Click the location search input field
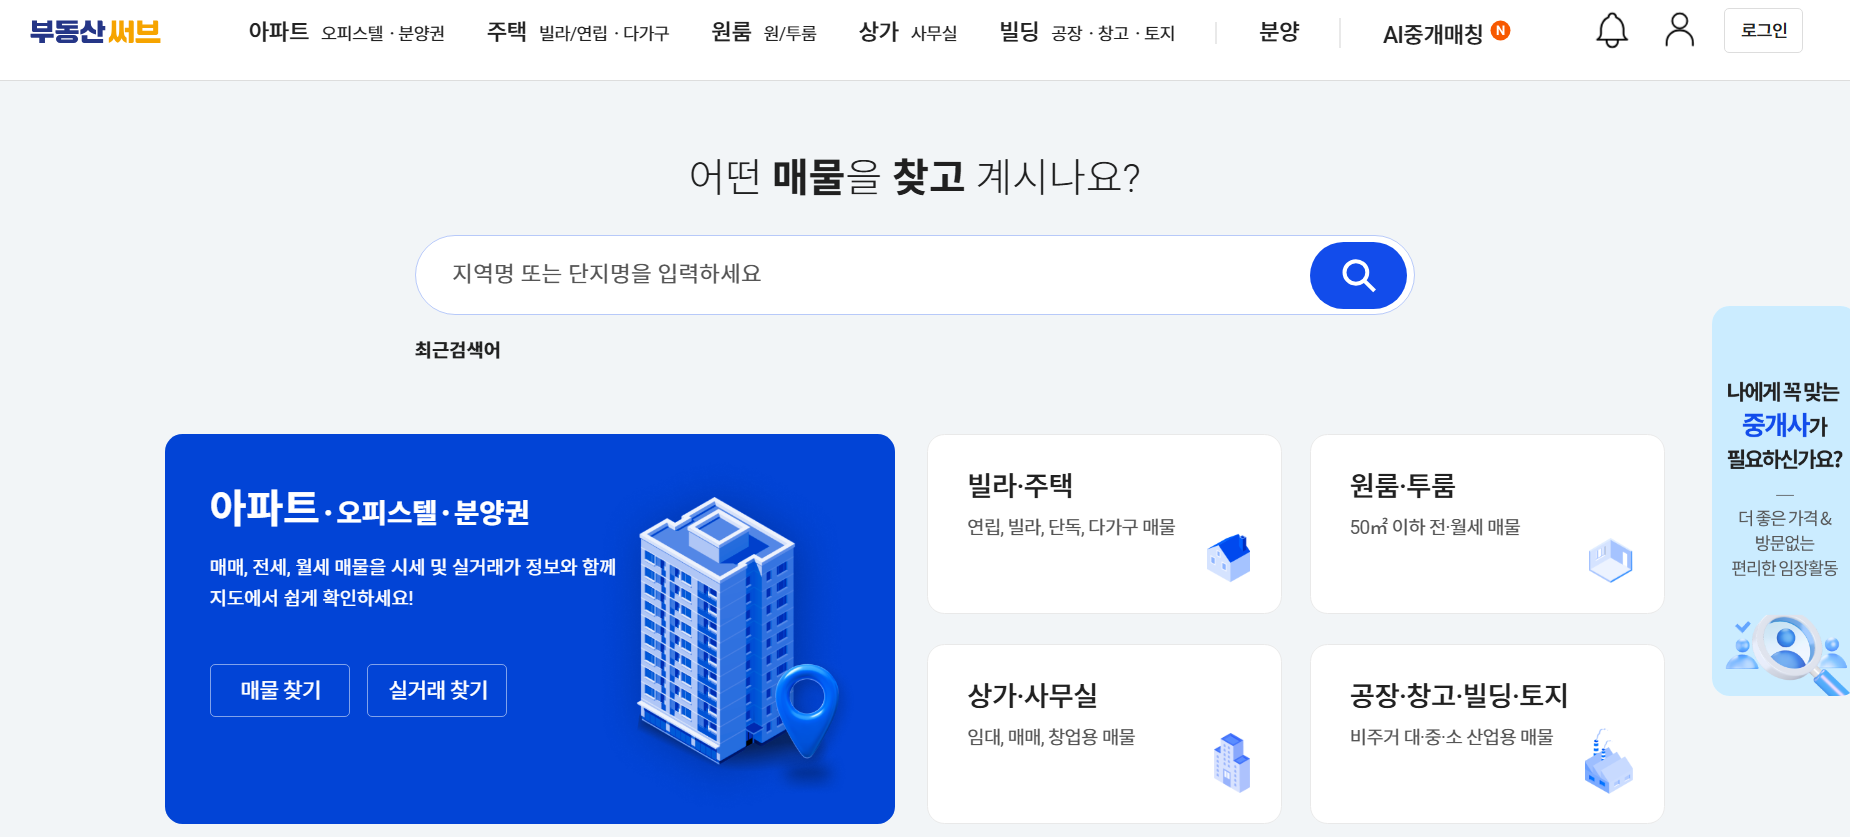Viewport: 1850px width, 837px height. pyautogui.click(x=800, y=273)
